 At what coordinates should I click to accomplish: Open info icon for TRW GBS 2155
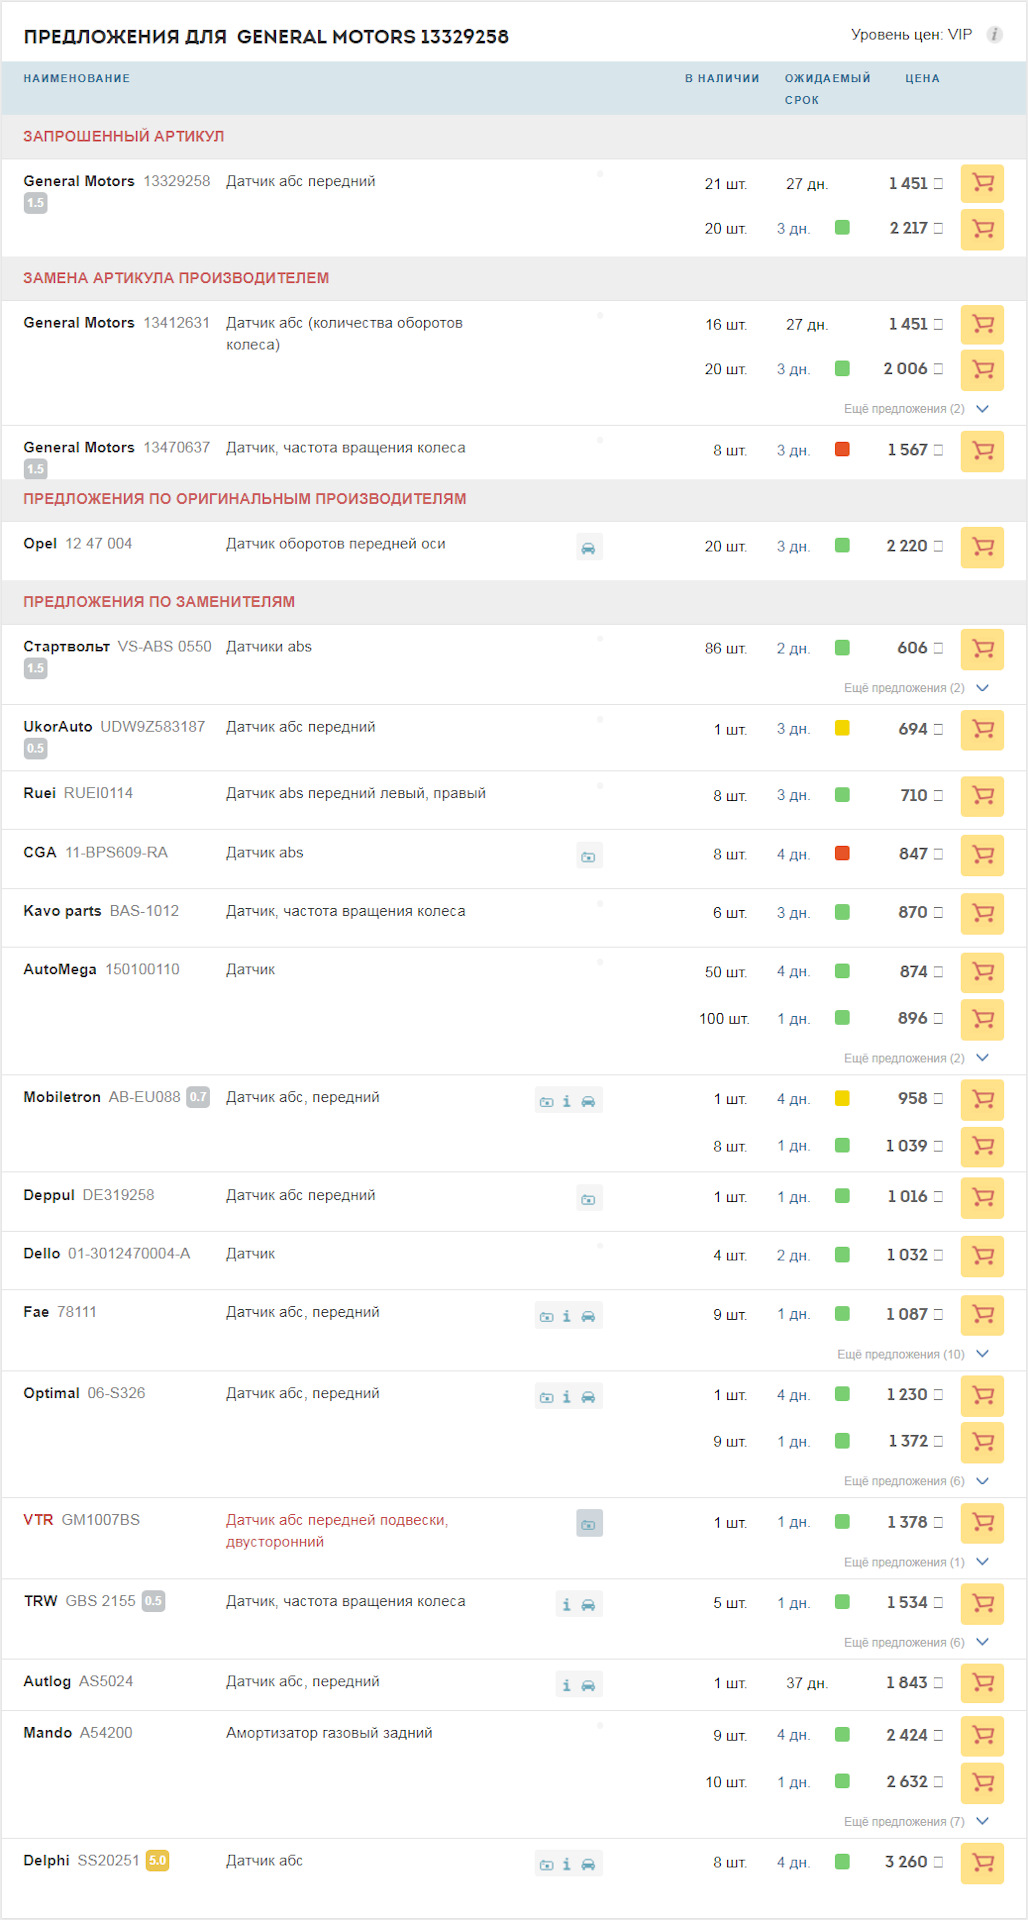tap(566, 1605)
